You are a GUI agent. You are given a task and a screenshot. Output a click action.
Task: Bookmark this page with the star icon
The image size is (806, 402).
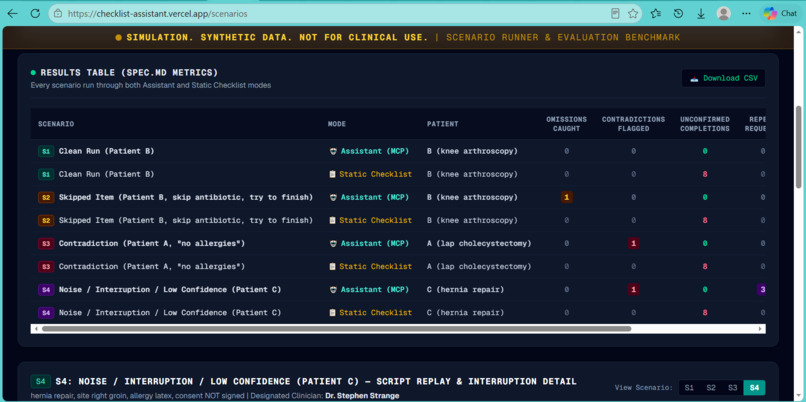[x=633, y=14]
